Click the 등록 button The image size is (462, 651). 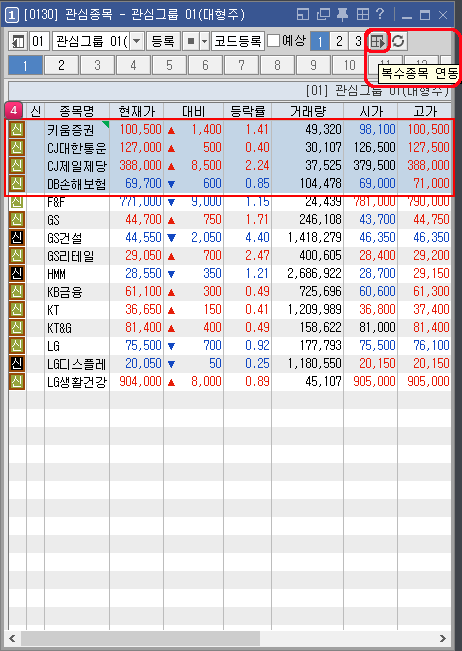[x=163, y=41]
